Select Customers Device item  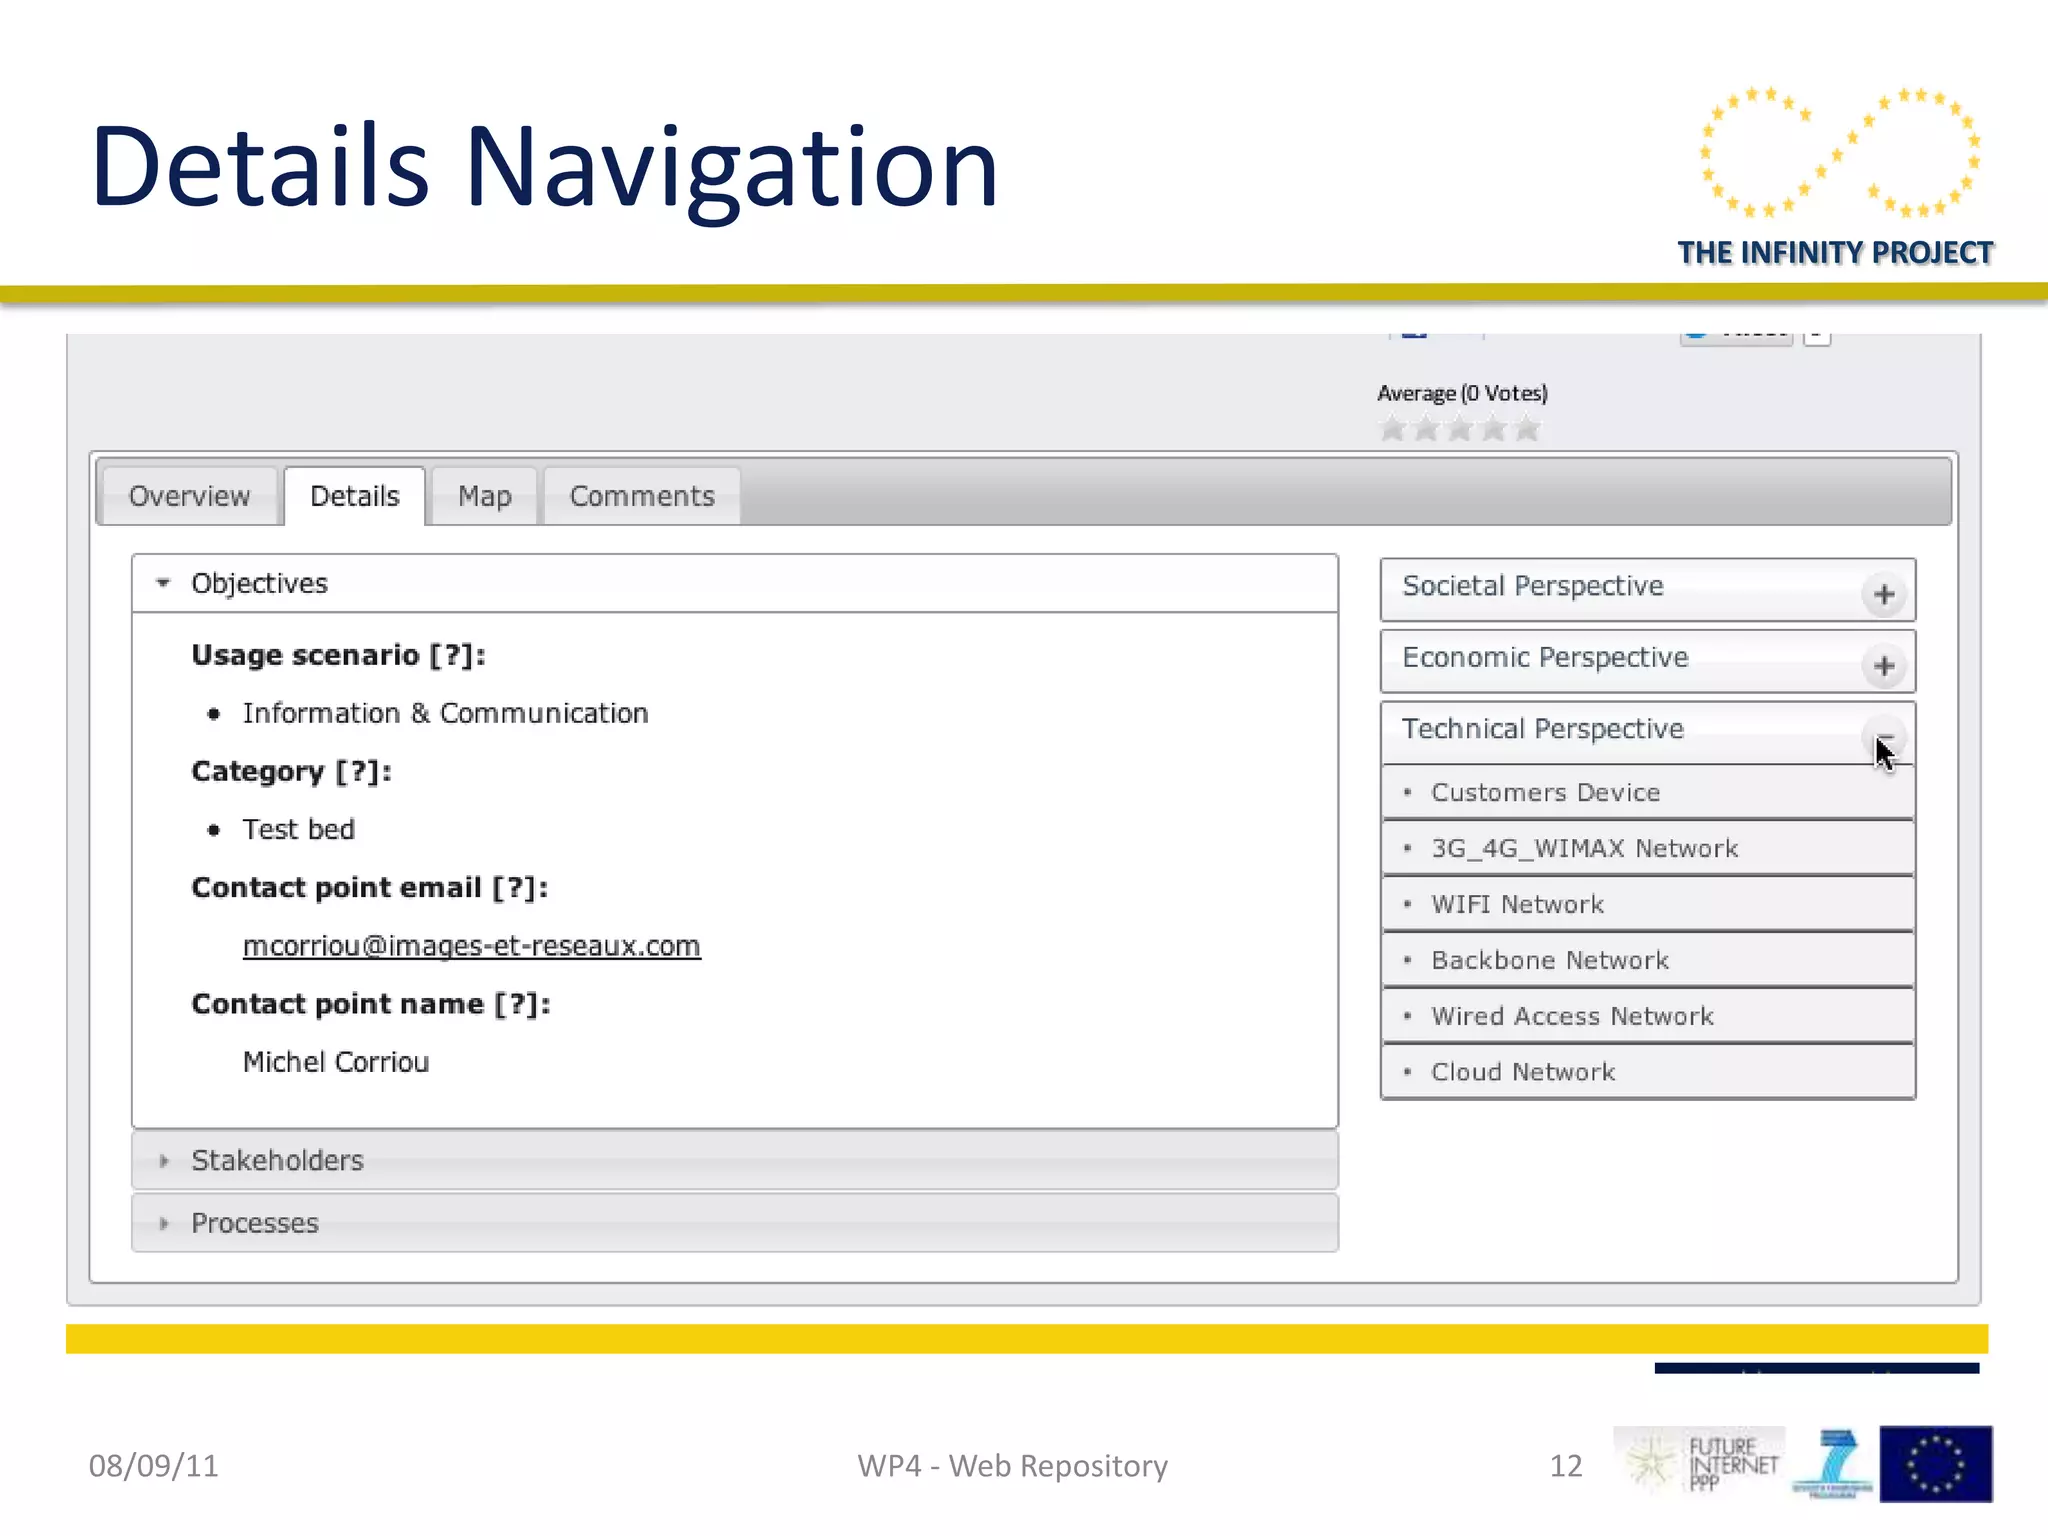point(1545,793)
